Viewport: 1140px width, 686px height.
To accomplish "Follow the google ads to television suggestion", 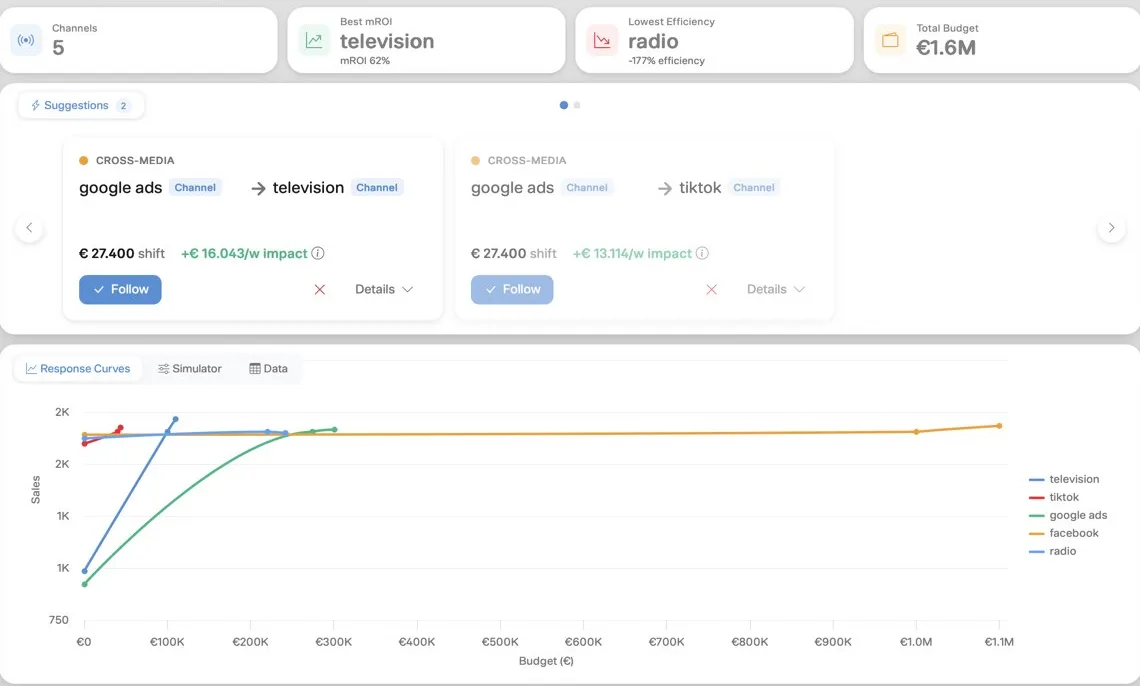I will point(120,289).
